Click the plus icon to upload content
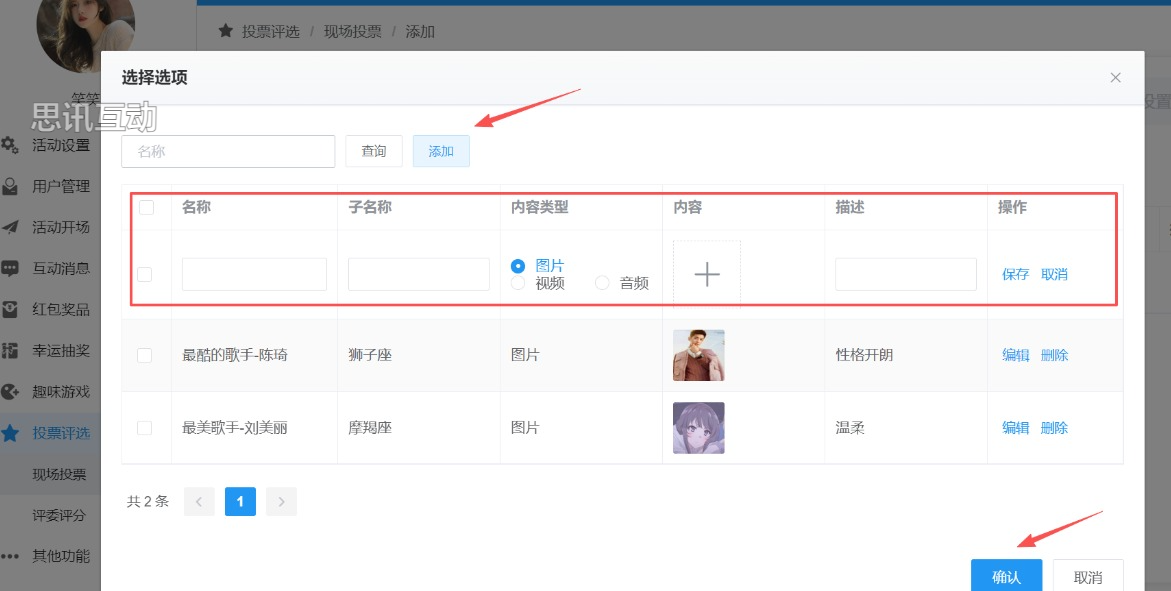Image resolution: width=1171 pixels, height=591 pixels. click(707, 274)
